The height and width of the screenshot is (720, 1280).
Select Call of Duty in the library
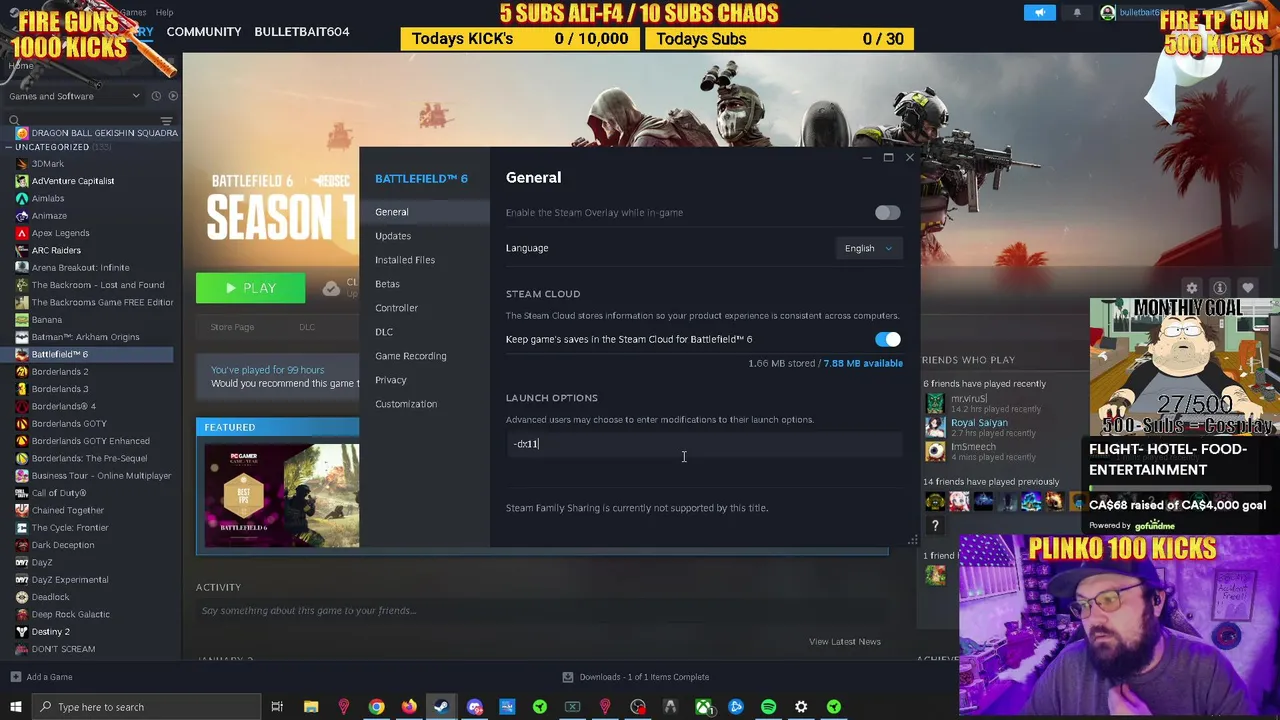(x=59, y=493)
